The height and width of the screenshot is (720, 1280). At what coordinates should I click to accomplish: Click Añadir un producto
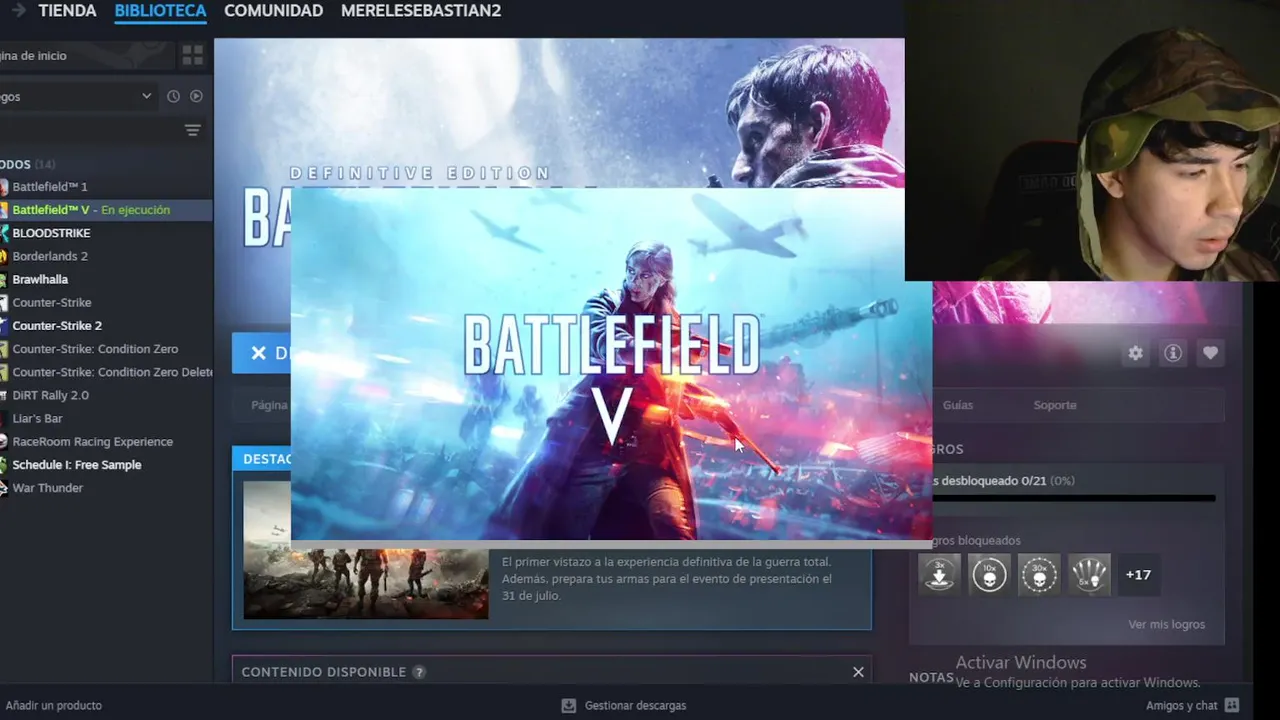coord(53,705)
